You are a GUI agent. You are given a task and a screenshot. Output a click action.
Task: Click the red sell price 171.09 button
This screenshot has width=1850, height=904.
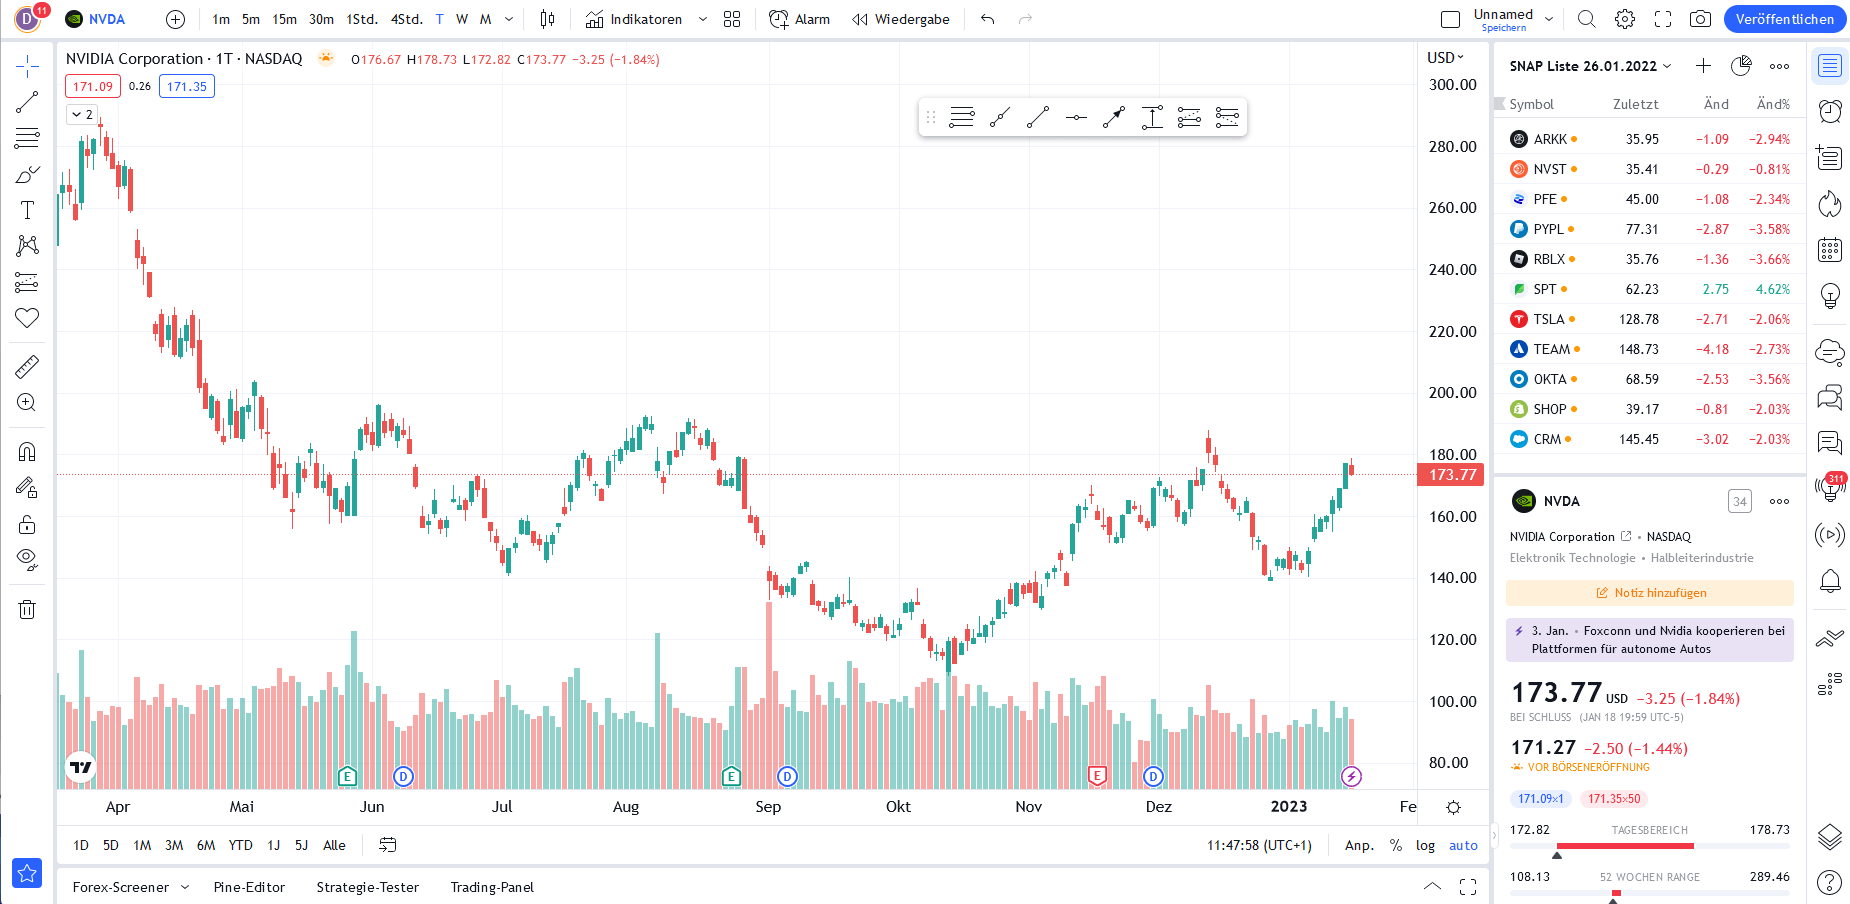tap(93, 87)
